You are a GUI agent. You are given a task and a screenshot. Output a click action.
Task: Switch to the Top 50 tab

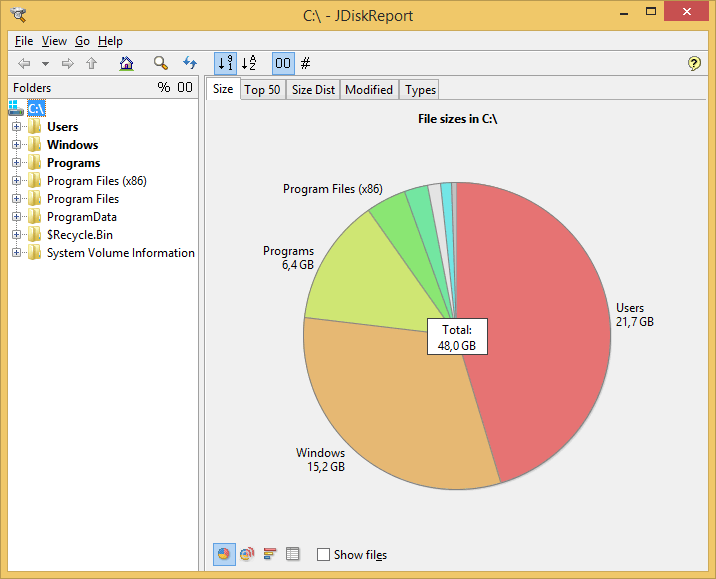(x=262, y=89)
